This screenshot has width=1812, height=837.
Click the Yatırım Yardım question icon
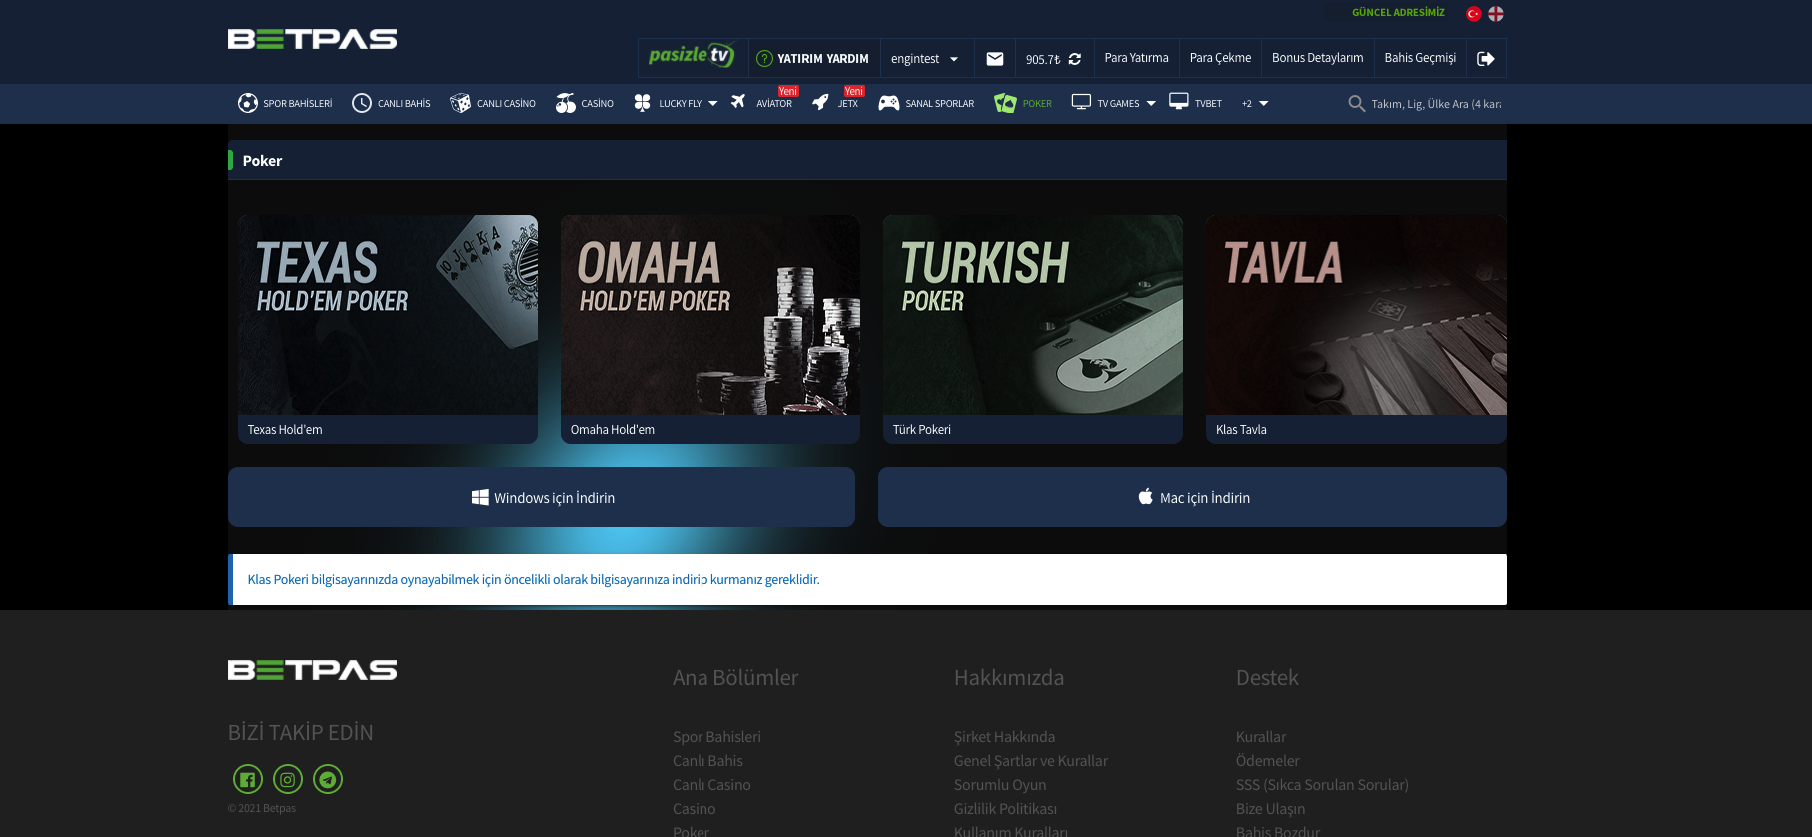pos(764,59)
